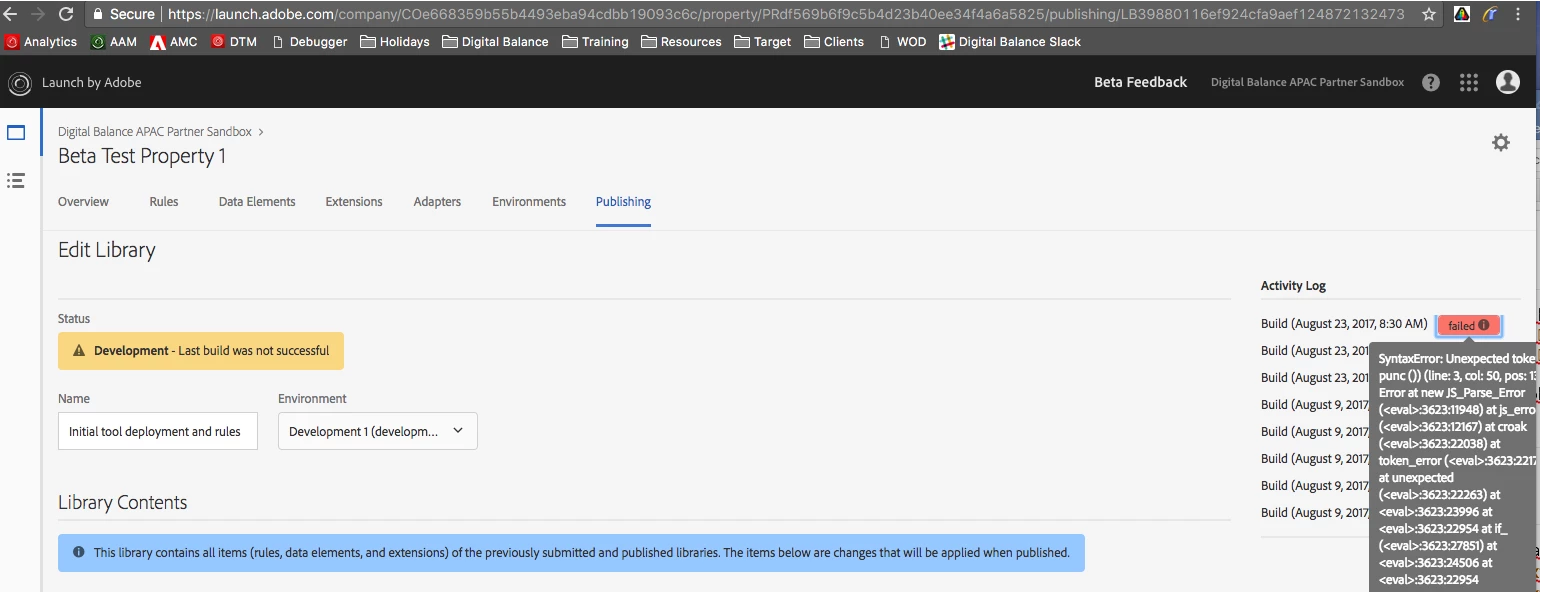Click the red failed status badge
Image resolution: width=1541 pixels, height=592 pixels.
(x=1468, y=325)
